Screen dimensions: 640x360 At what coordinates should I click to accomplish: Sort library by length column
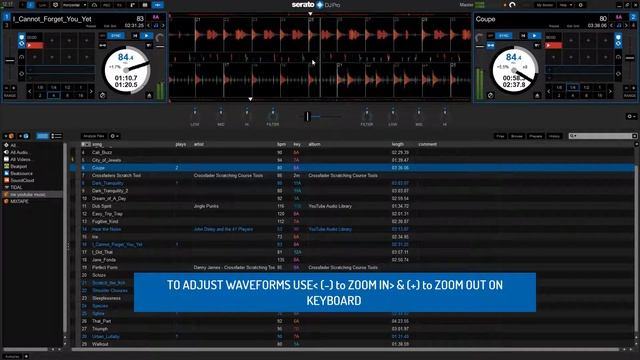(x=398, y=144)
